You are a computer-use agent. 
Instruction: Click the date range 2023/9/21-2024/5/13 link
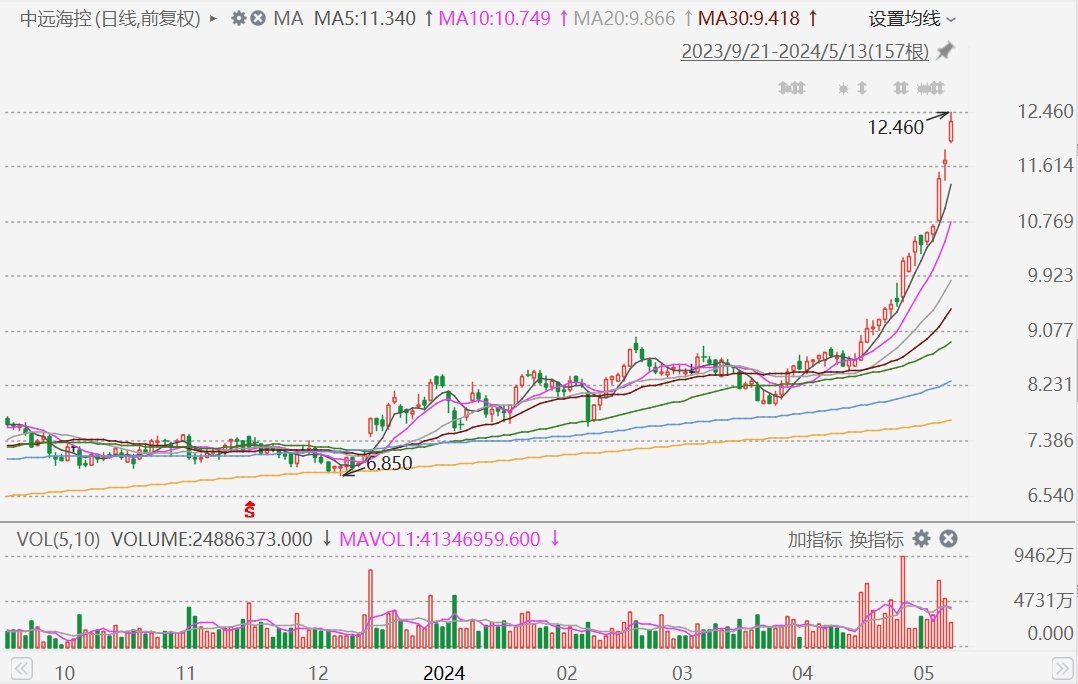click(805, 51)
